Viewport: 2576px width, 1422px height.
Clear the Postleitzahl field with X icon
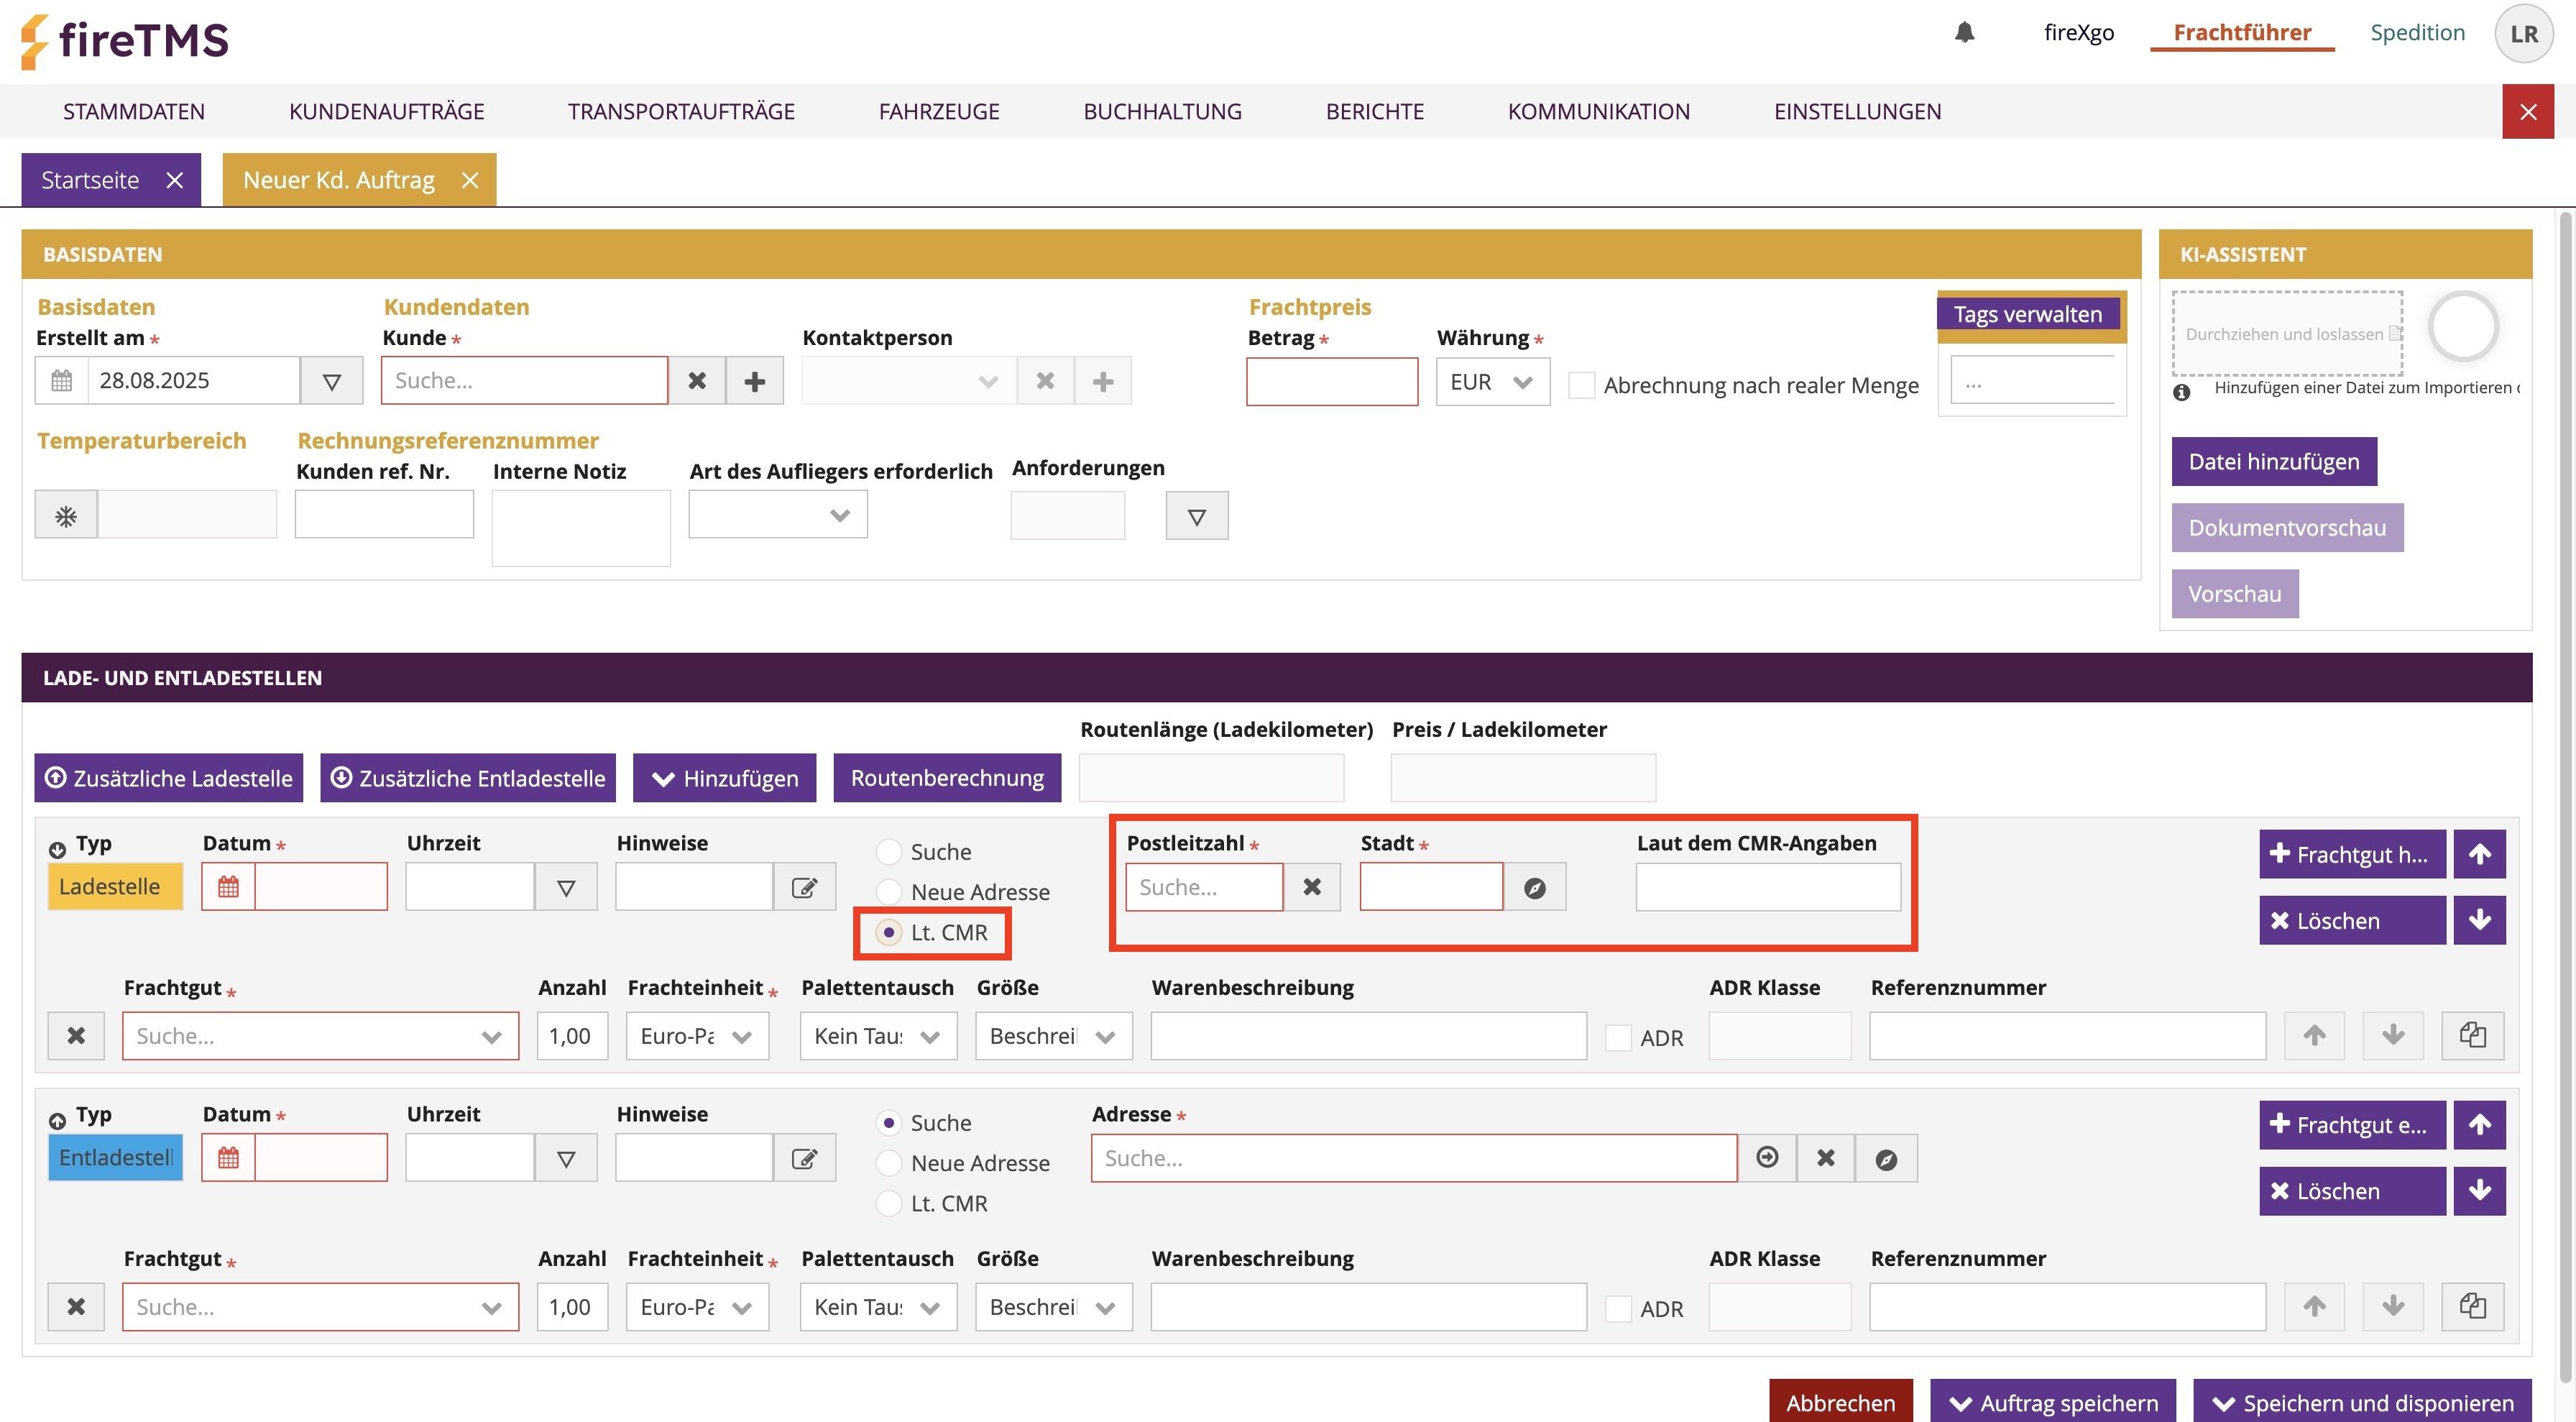click(x=1312, y=887)
